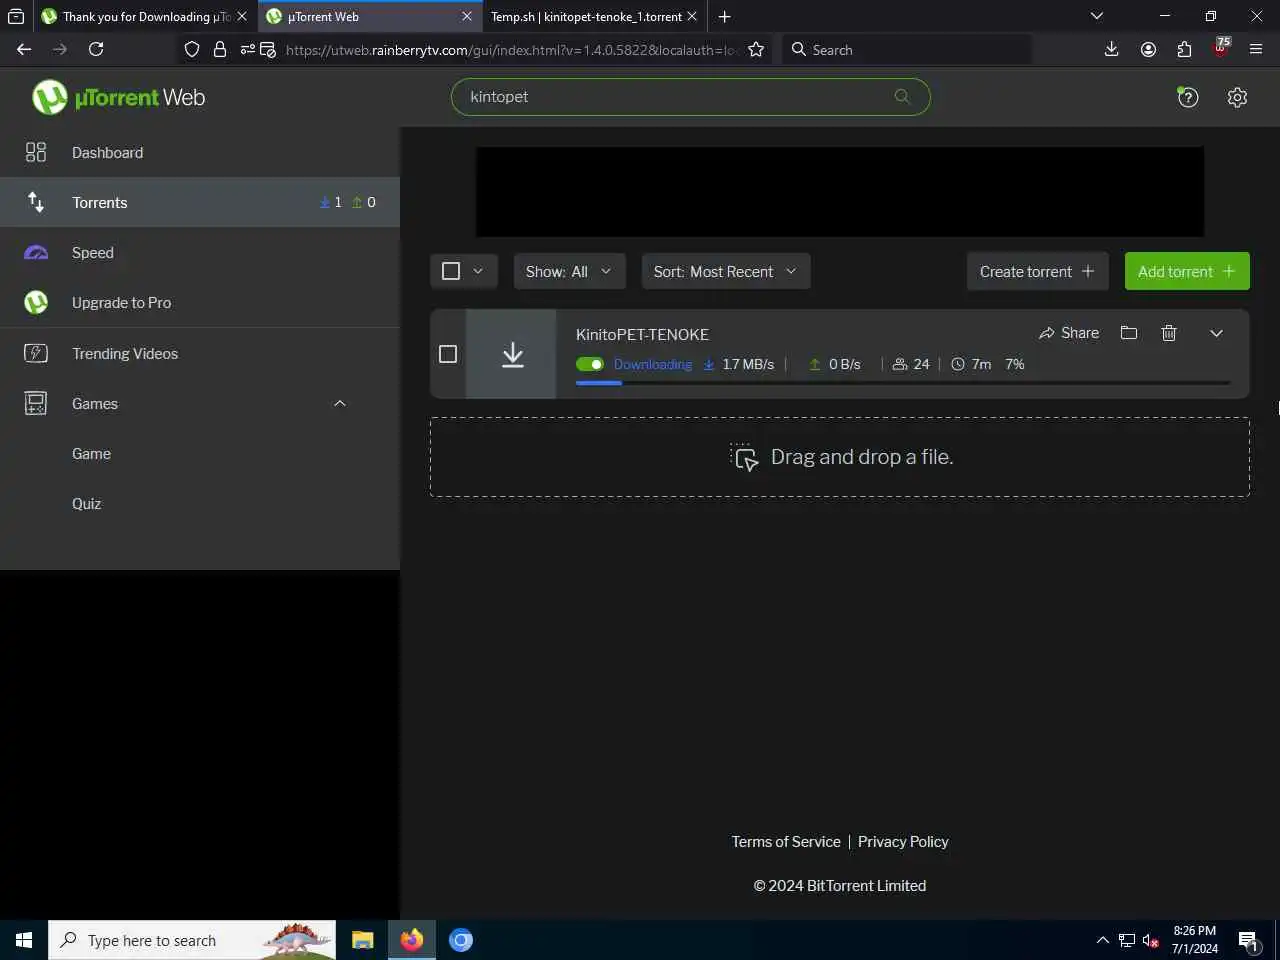Open the bulk selection dropdown arrow
The height and width of the screenshot is (960, 1280).
478,271
